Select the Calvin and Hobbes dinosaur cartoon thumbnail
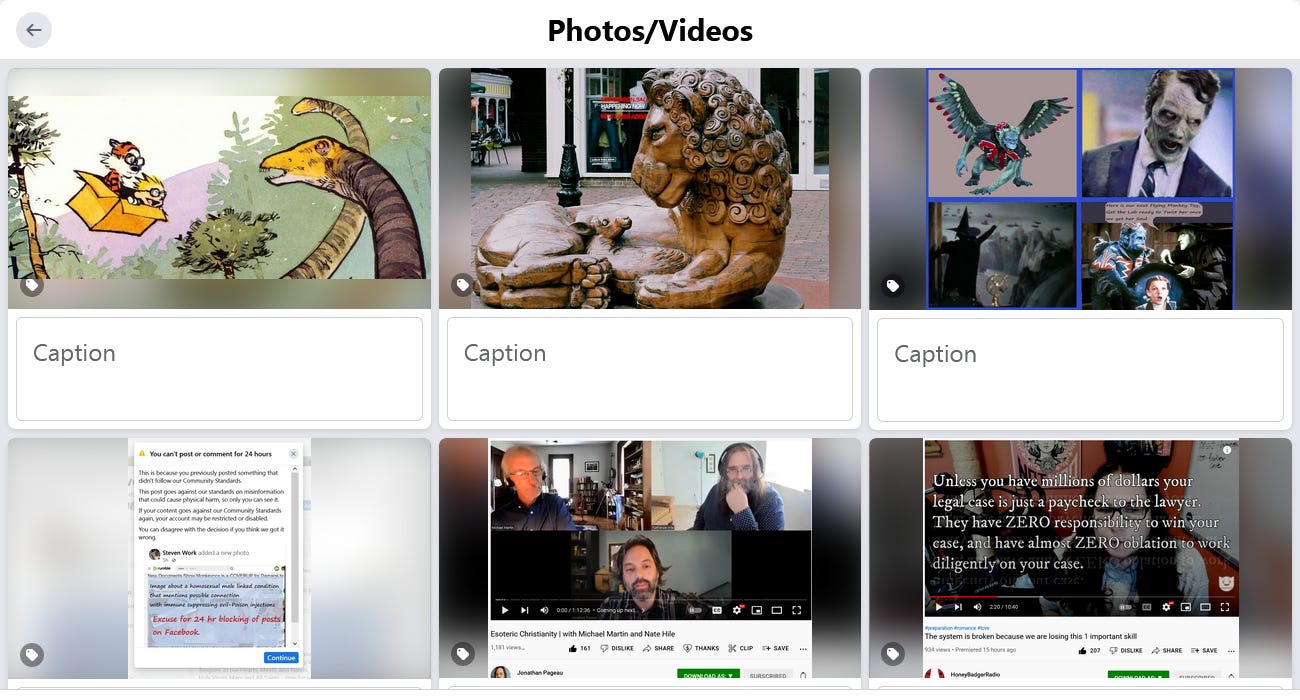The width and height of the screenshot is (1300, 700). 219,188
